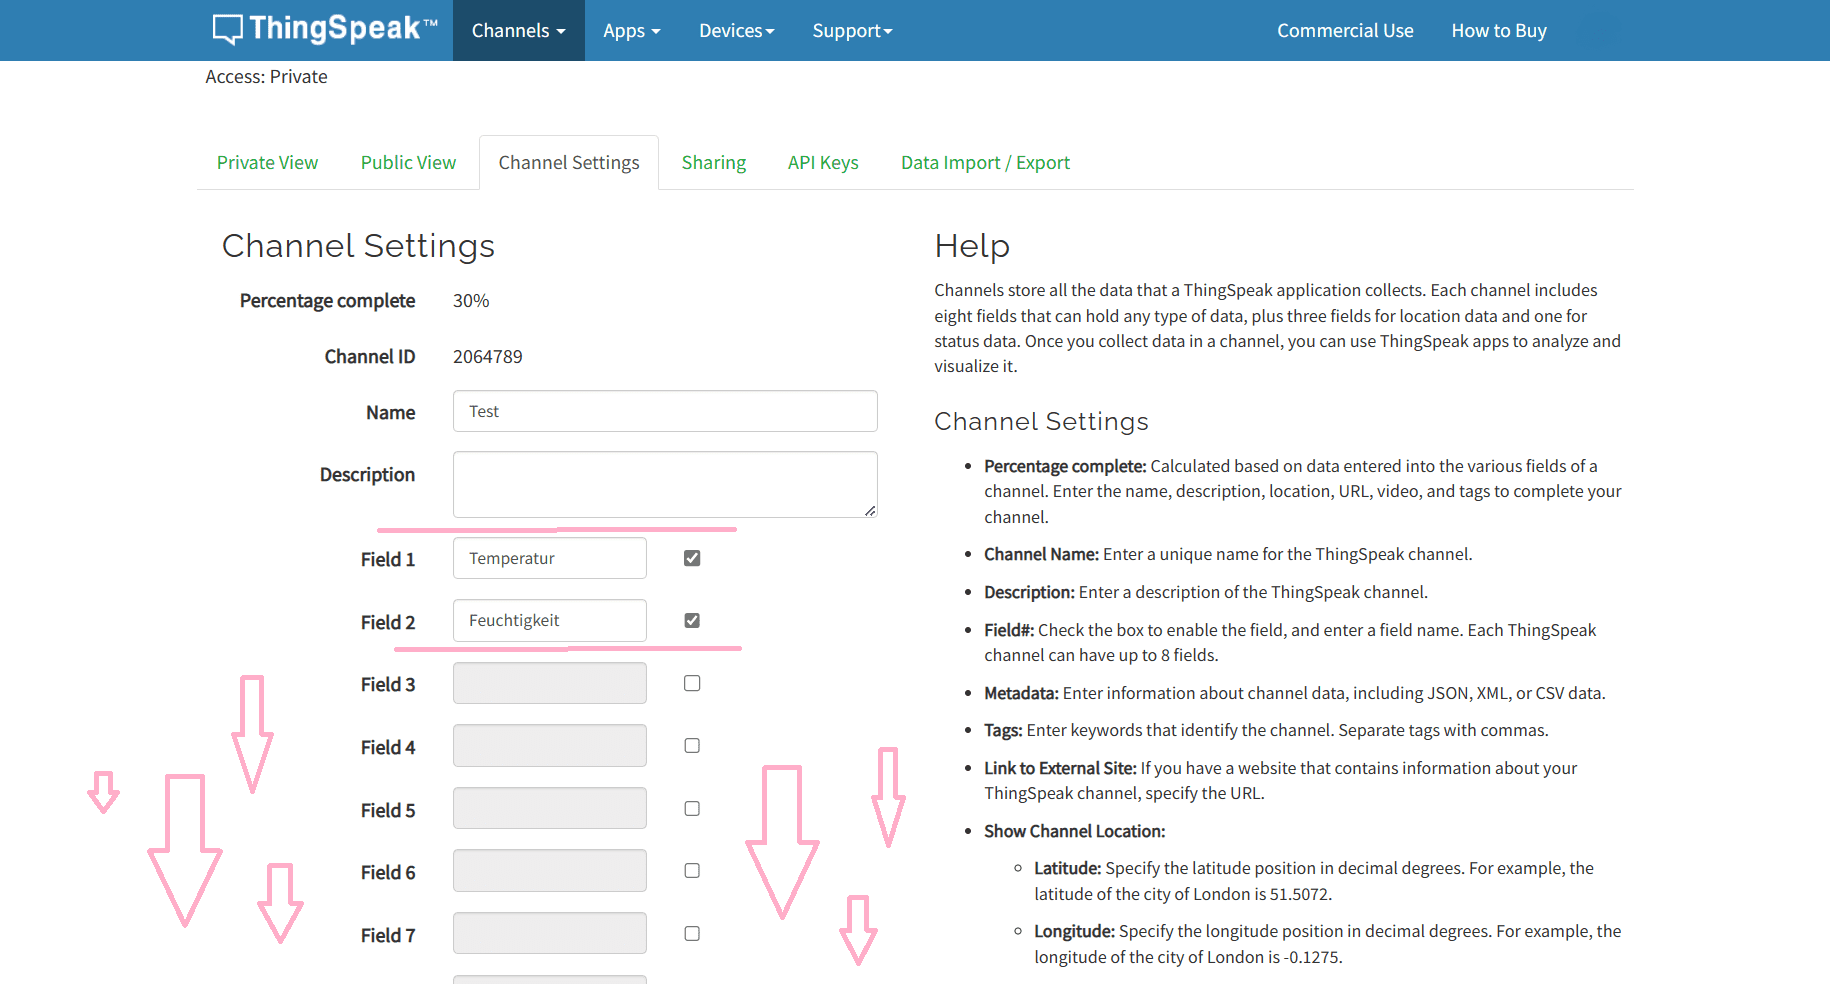Click the Field 1 Temperatur input
The width and height of the screenshot is (1830, 984).
click(x=549, y=558)
